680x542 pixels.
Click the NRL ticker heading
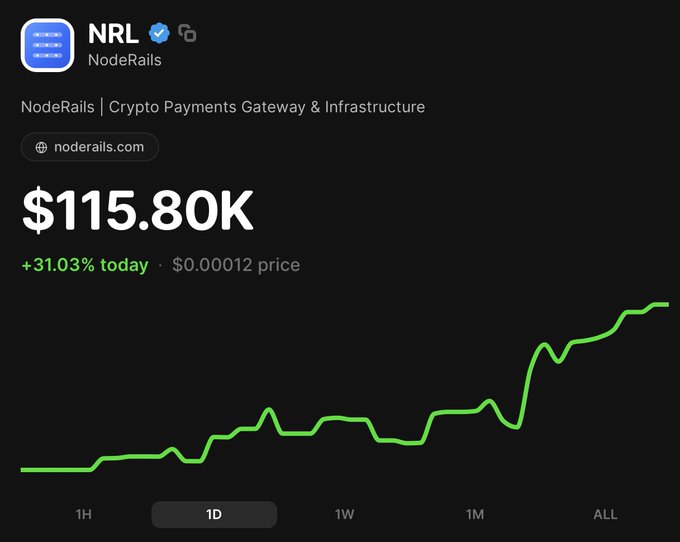(x=113, y=33)
